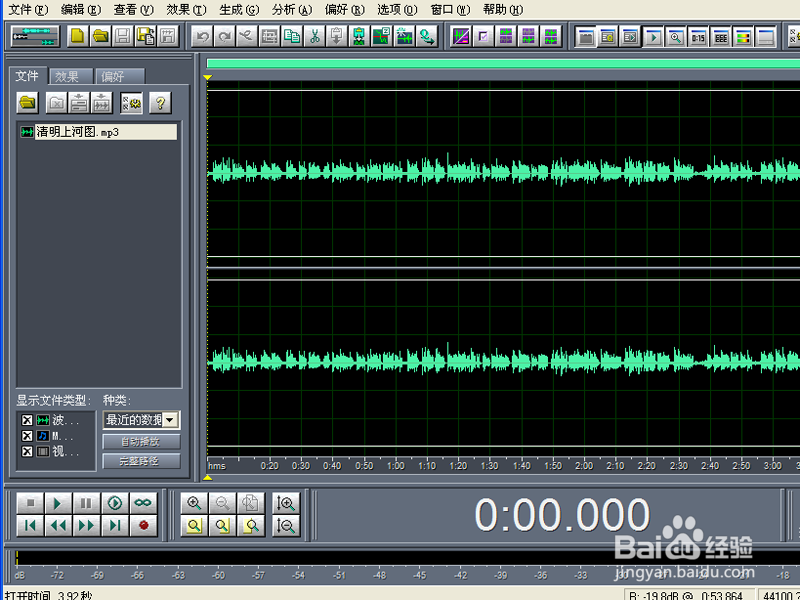Click the insert into multitrack icon

pyautogui.click(x=79, y=103)
